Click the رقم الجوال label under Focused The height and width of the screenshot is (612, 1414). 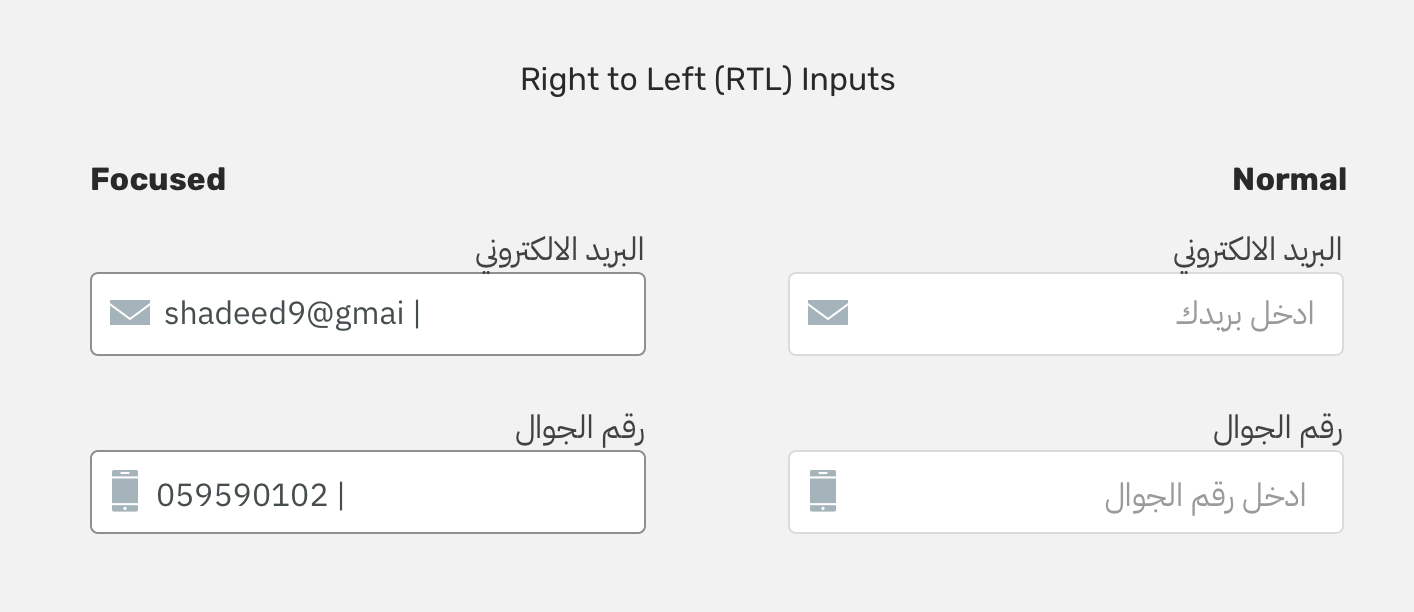(x=580, y=430)
